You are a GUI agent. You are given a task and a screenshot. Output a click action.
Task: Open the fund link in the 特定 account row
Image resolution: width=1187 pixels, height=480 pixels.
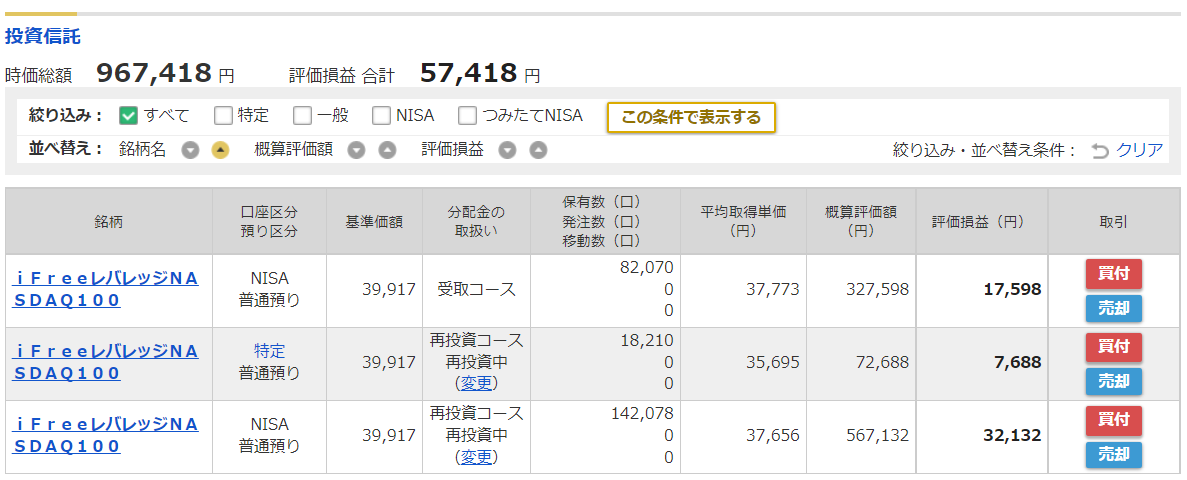click(105, 363)
